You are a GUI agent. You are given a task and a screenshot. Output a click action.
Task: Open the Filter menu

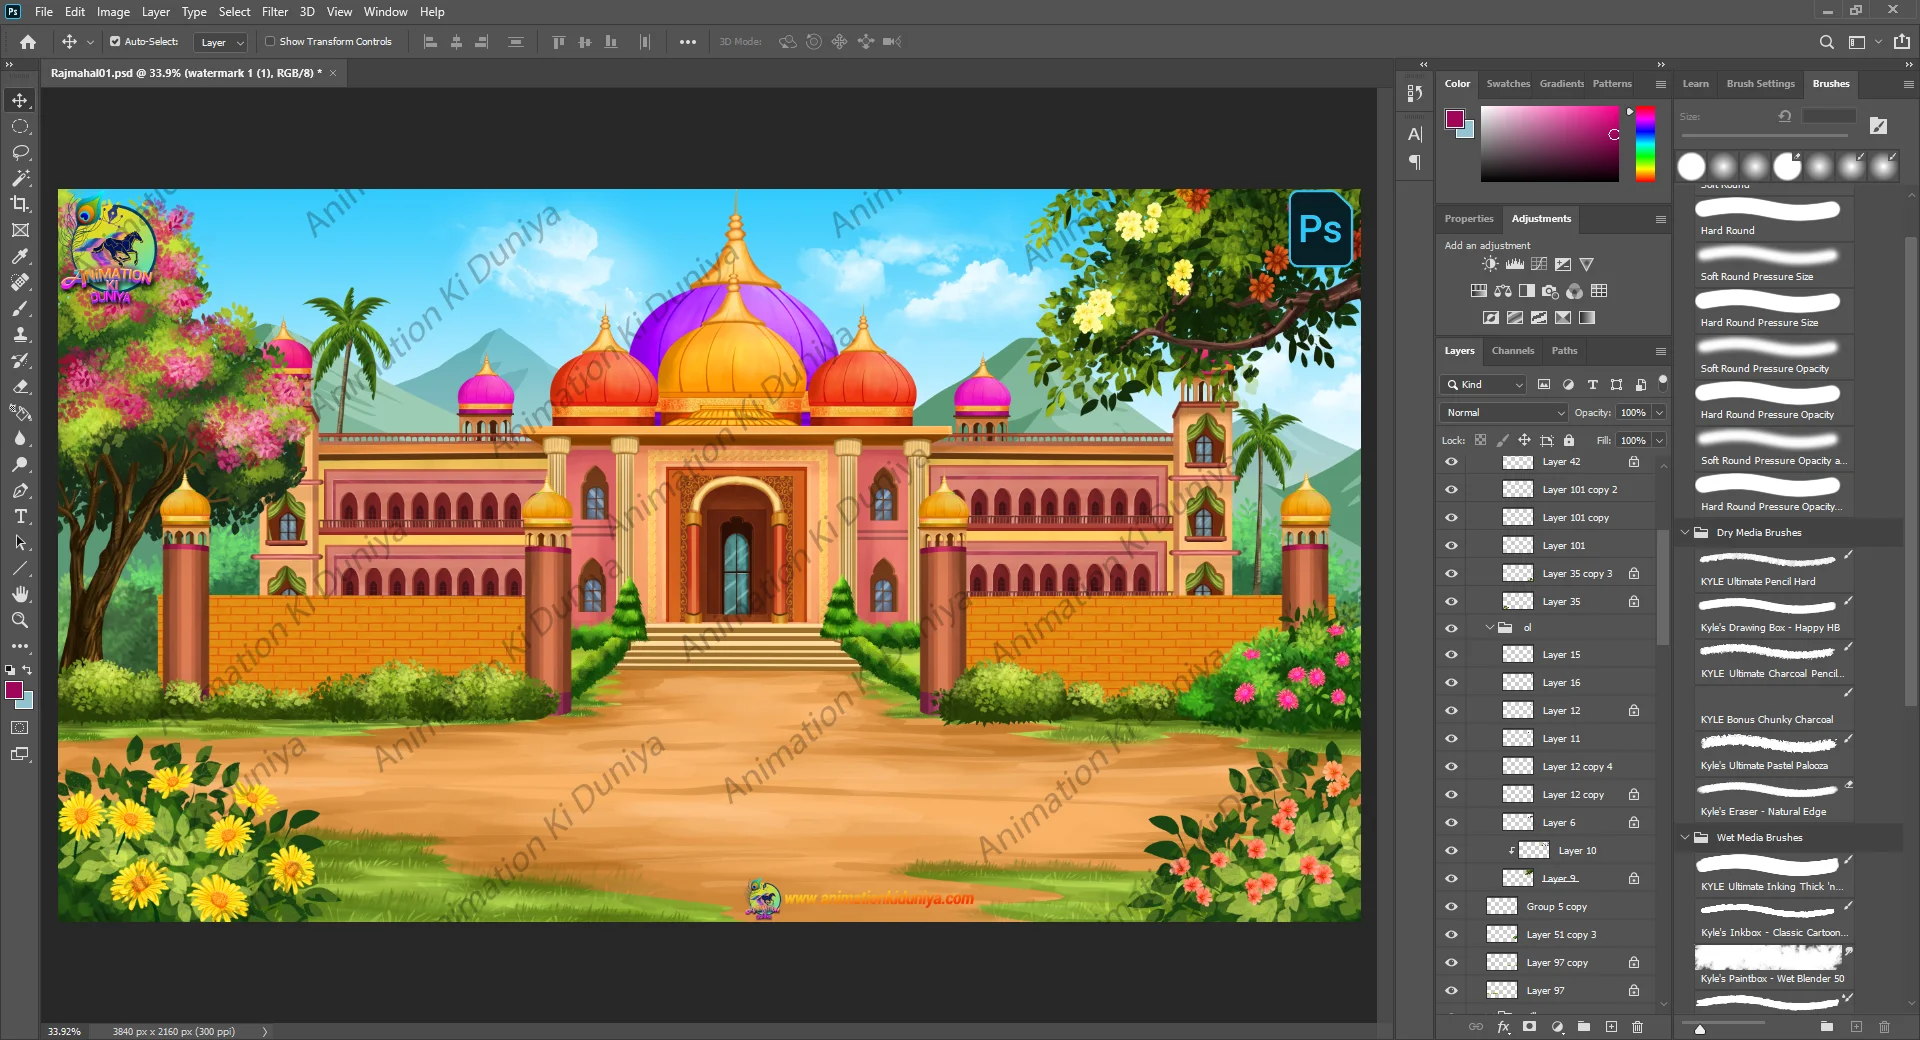274,12
